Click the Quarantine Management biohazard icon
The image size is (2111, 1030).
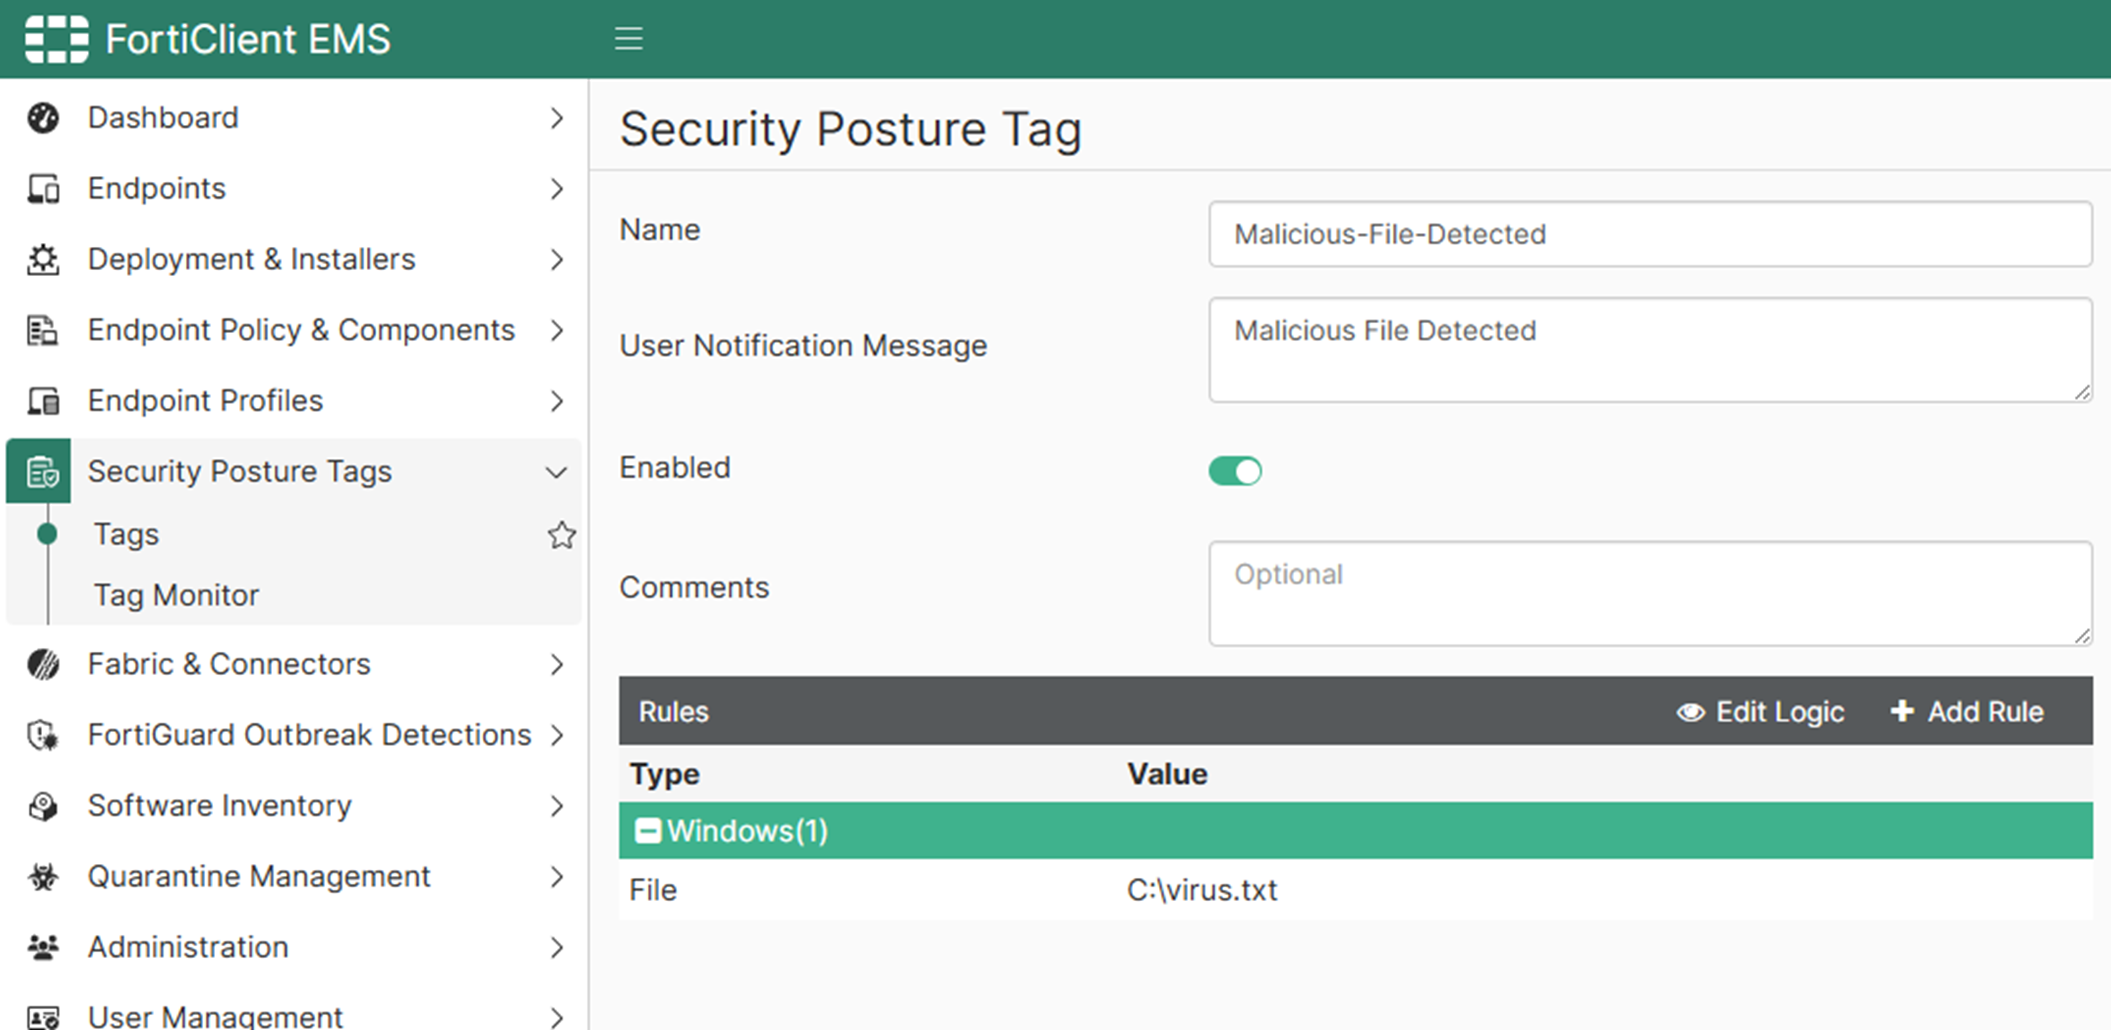[x=43, y=877]
